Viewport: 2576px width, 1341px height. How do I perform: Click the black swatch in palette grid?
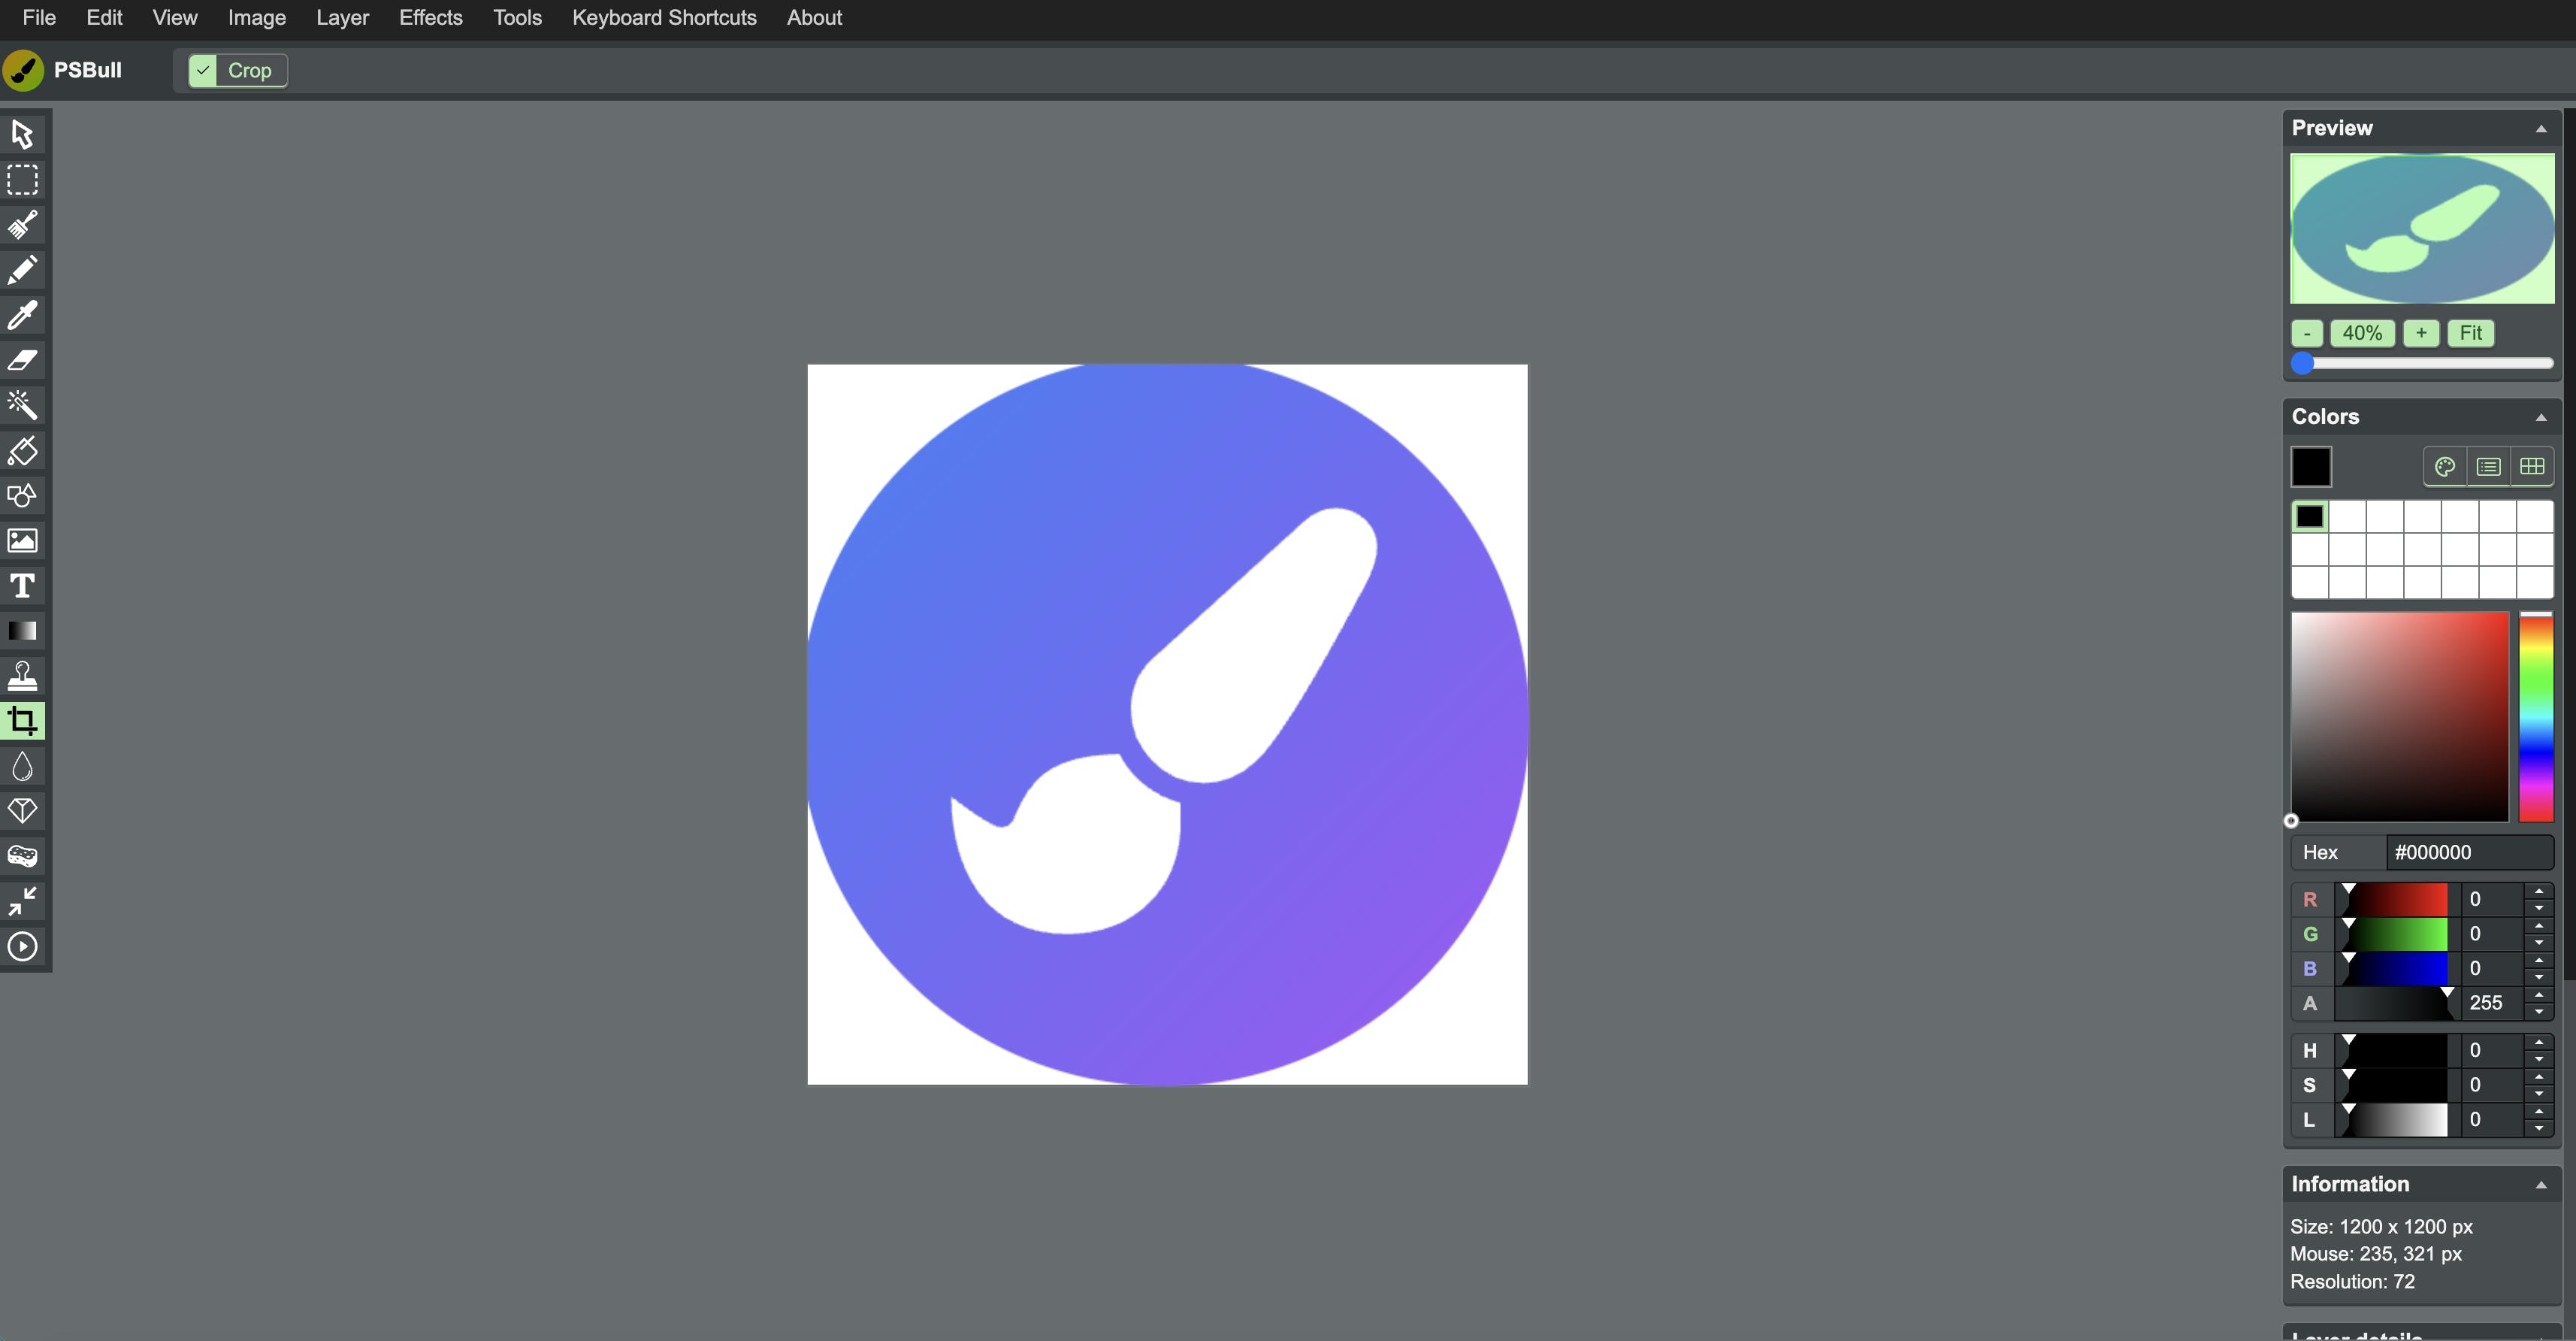coord(2309,517)
